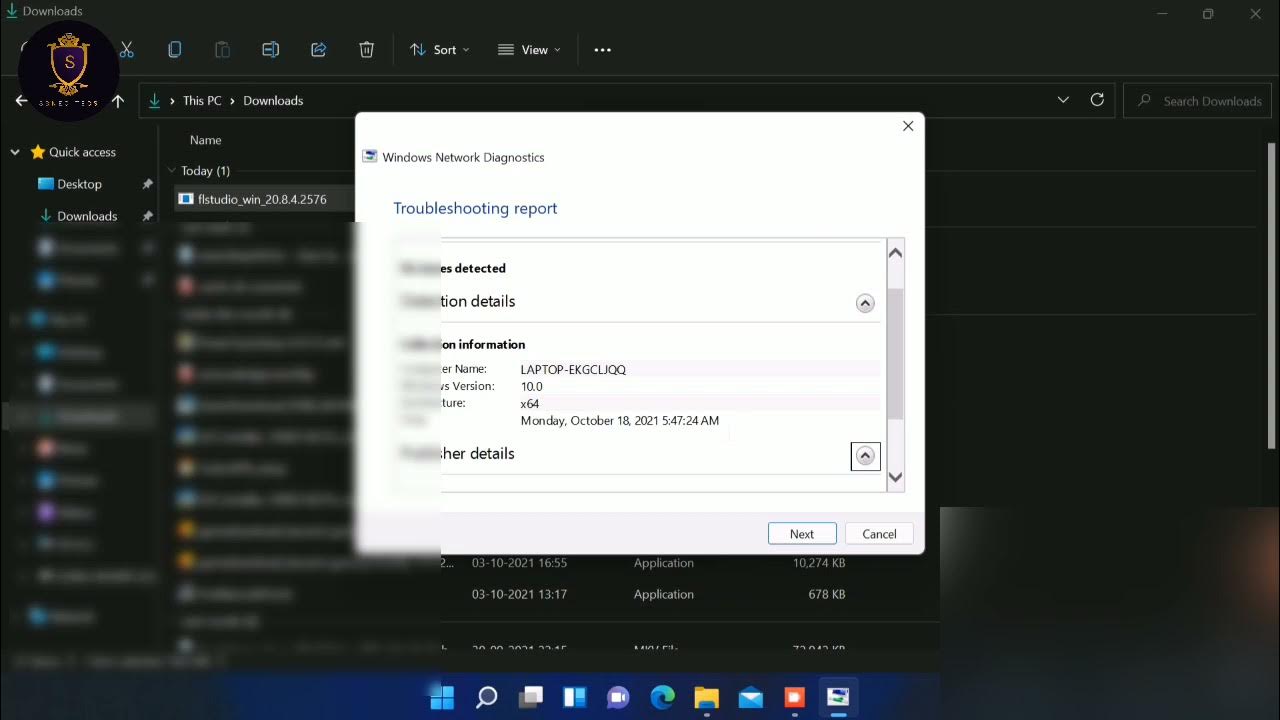Click Downloads in the address breadcrumb
1280x720 pixels.
[x=273, y=101]
